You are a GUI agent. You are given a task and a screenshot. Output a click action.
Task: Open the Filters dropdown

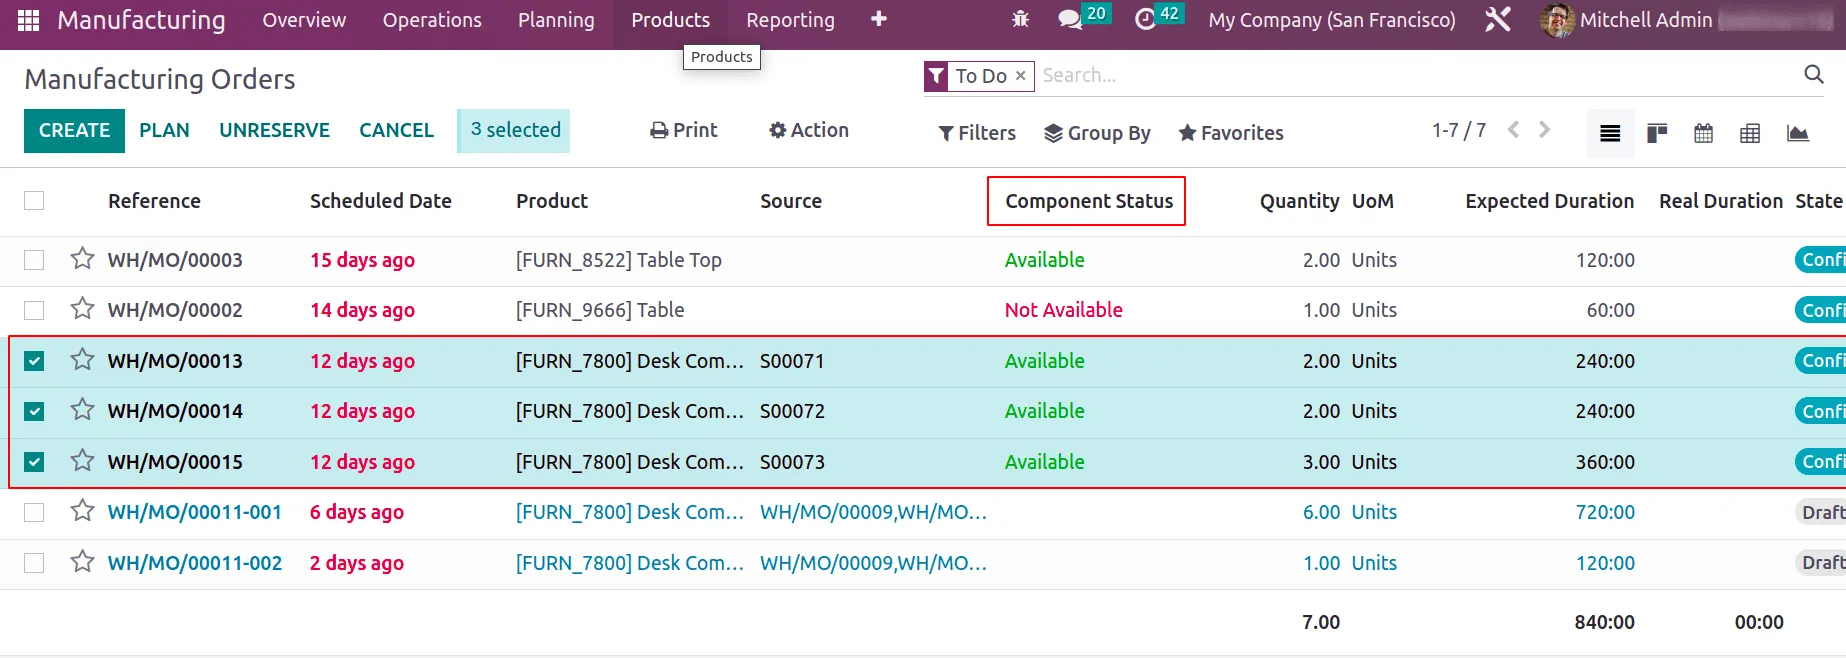click(977, 133)
